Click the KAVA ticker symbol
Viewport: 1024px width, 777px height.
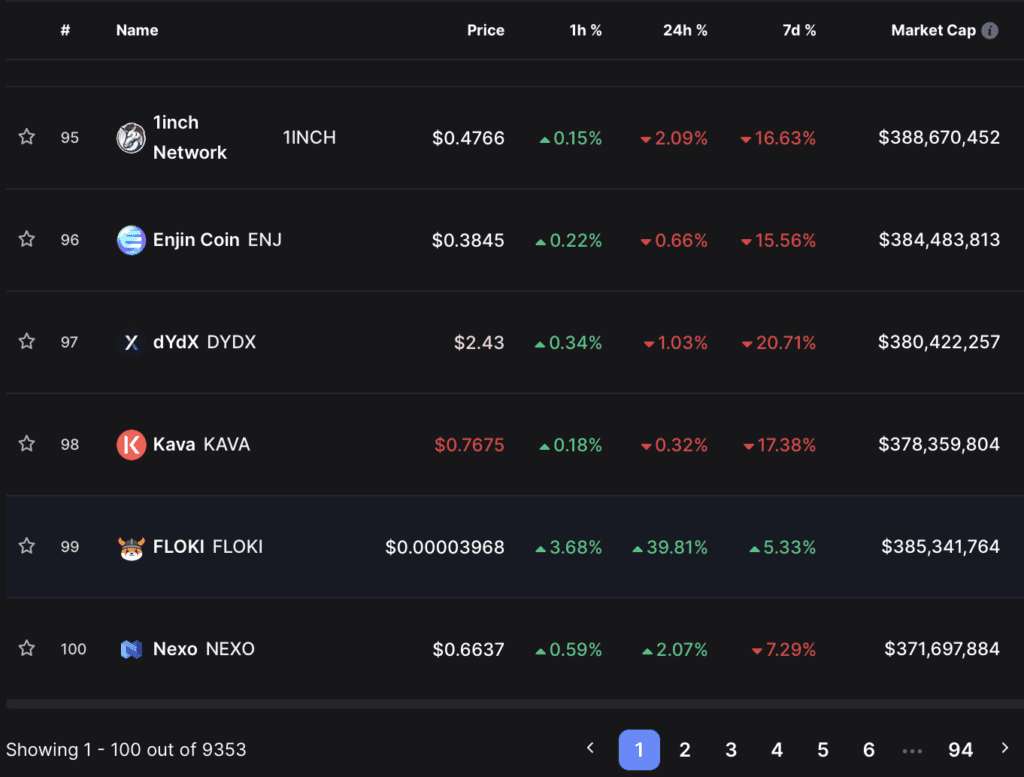pyautogui.click(x=227, y=445)
